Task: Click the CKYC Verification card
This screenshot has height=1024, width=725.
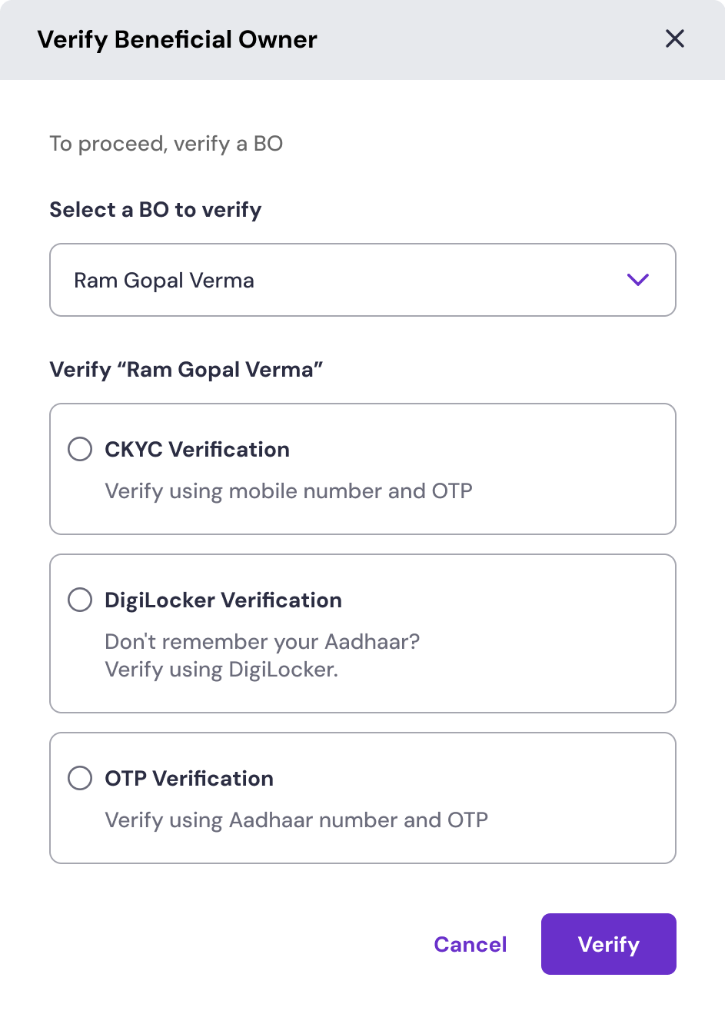Action: [362, 468]
